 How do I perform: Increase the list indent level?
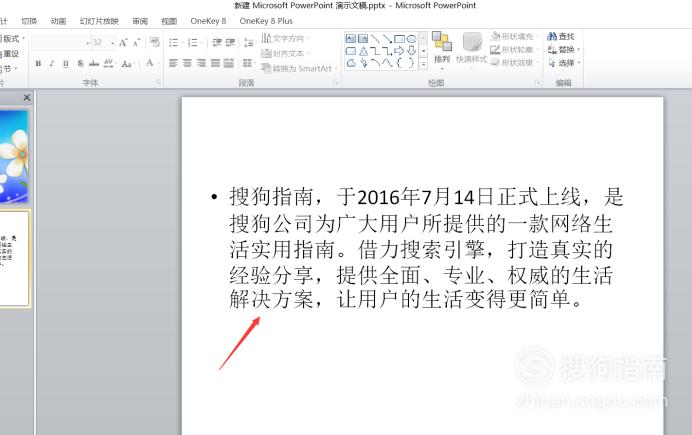coord(230,42)
